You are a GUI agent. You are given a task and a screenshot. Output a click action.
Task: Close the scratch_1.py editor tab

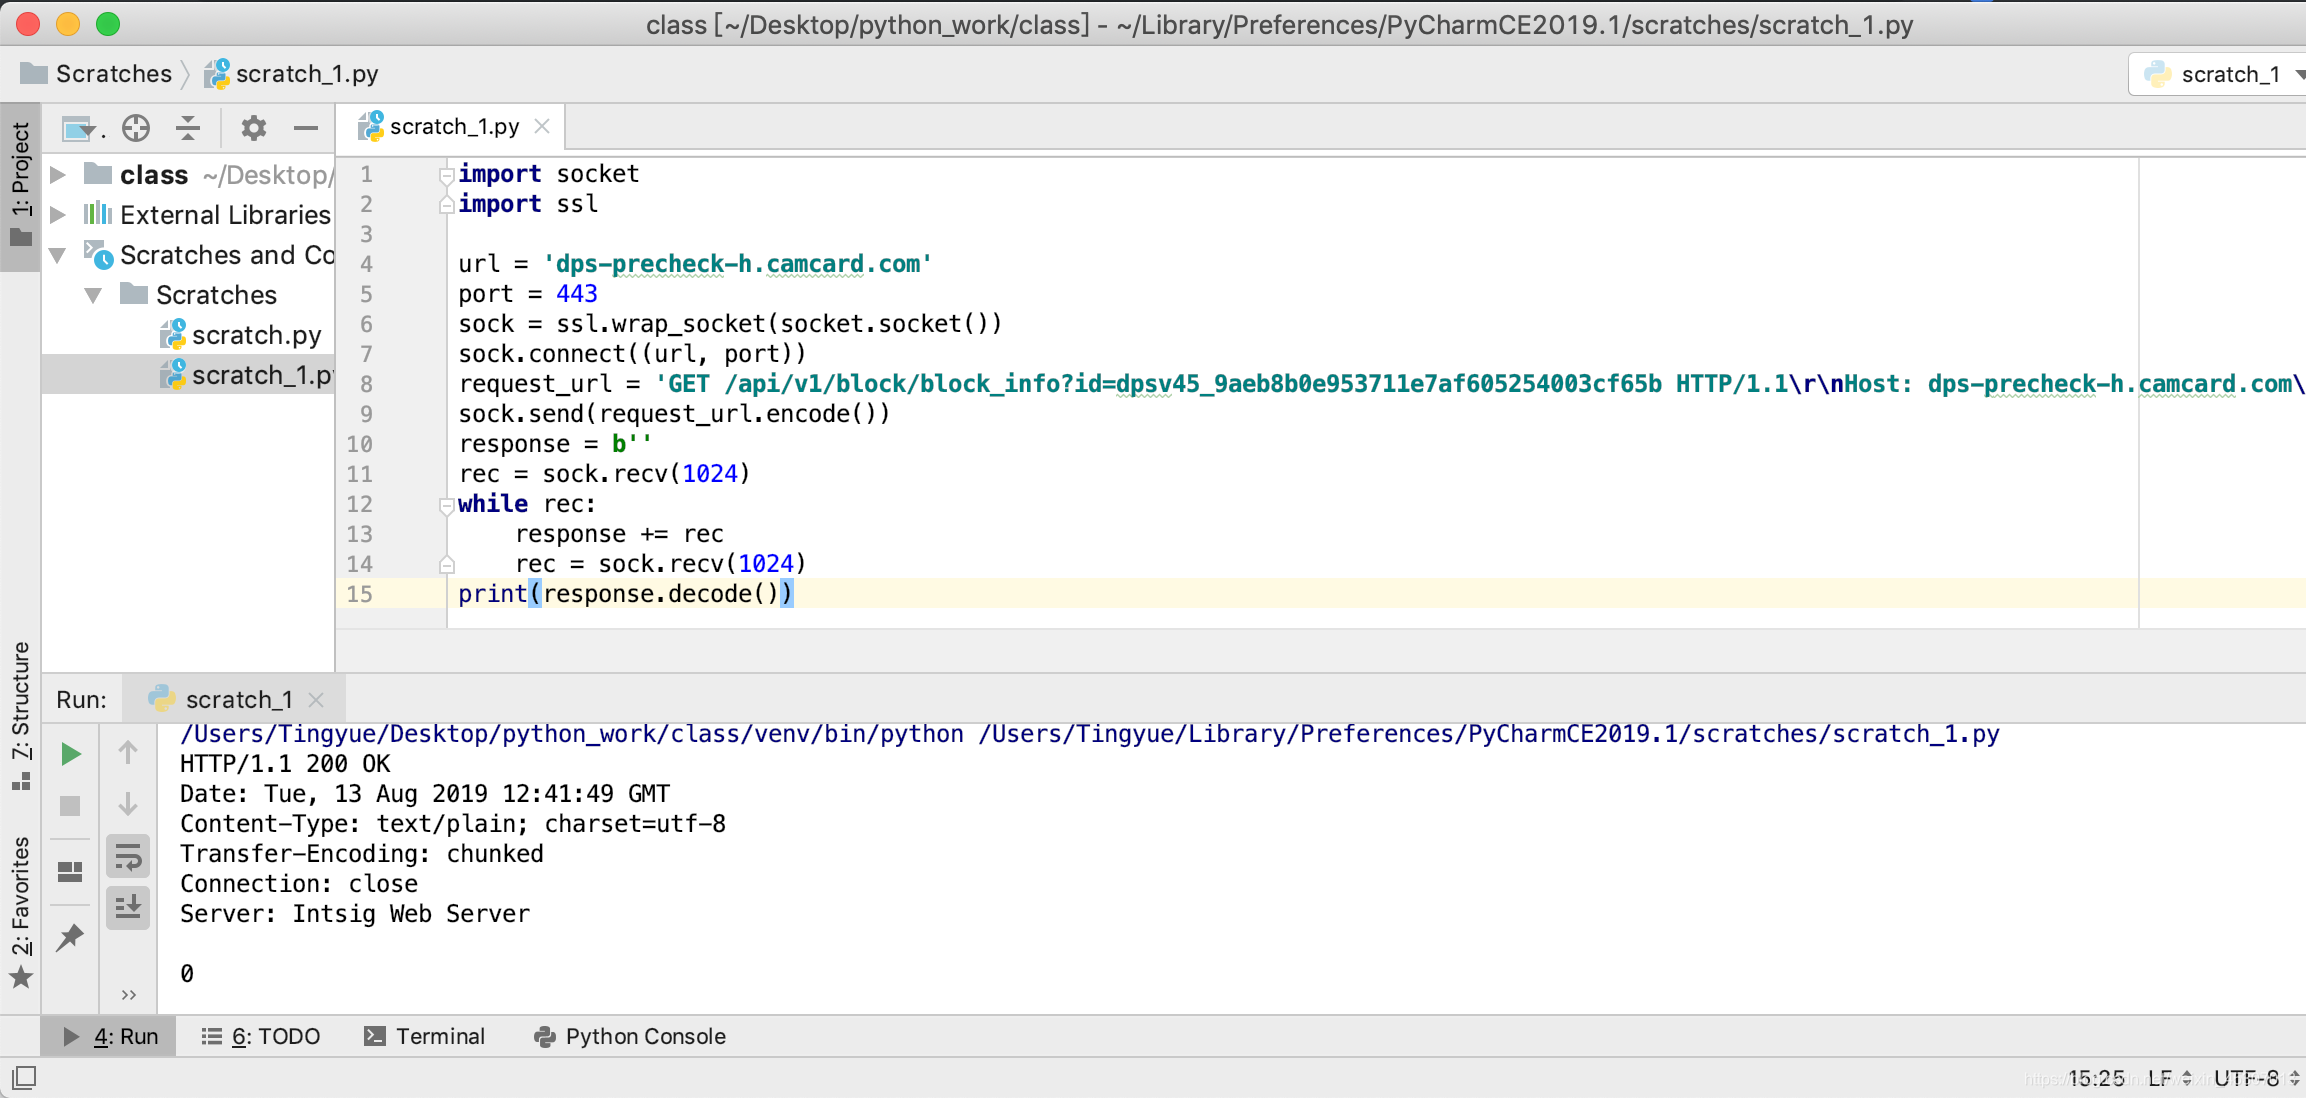(x=542, y=127)
